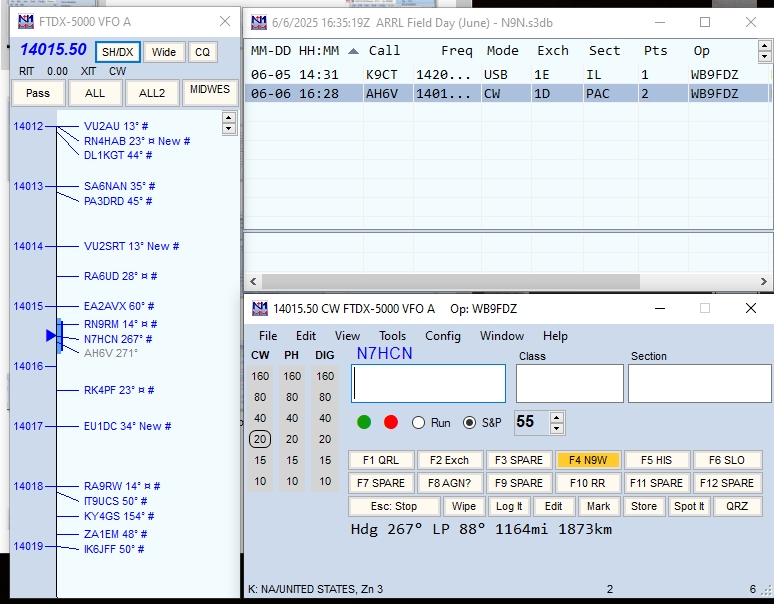Click the F4 N9W message button
The height and width of the screenshot is (604, 774).
tap(588, 460)
